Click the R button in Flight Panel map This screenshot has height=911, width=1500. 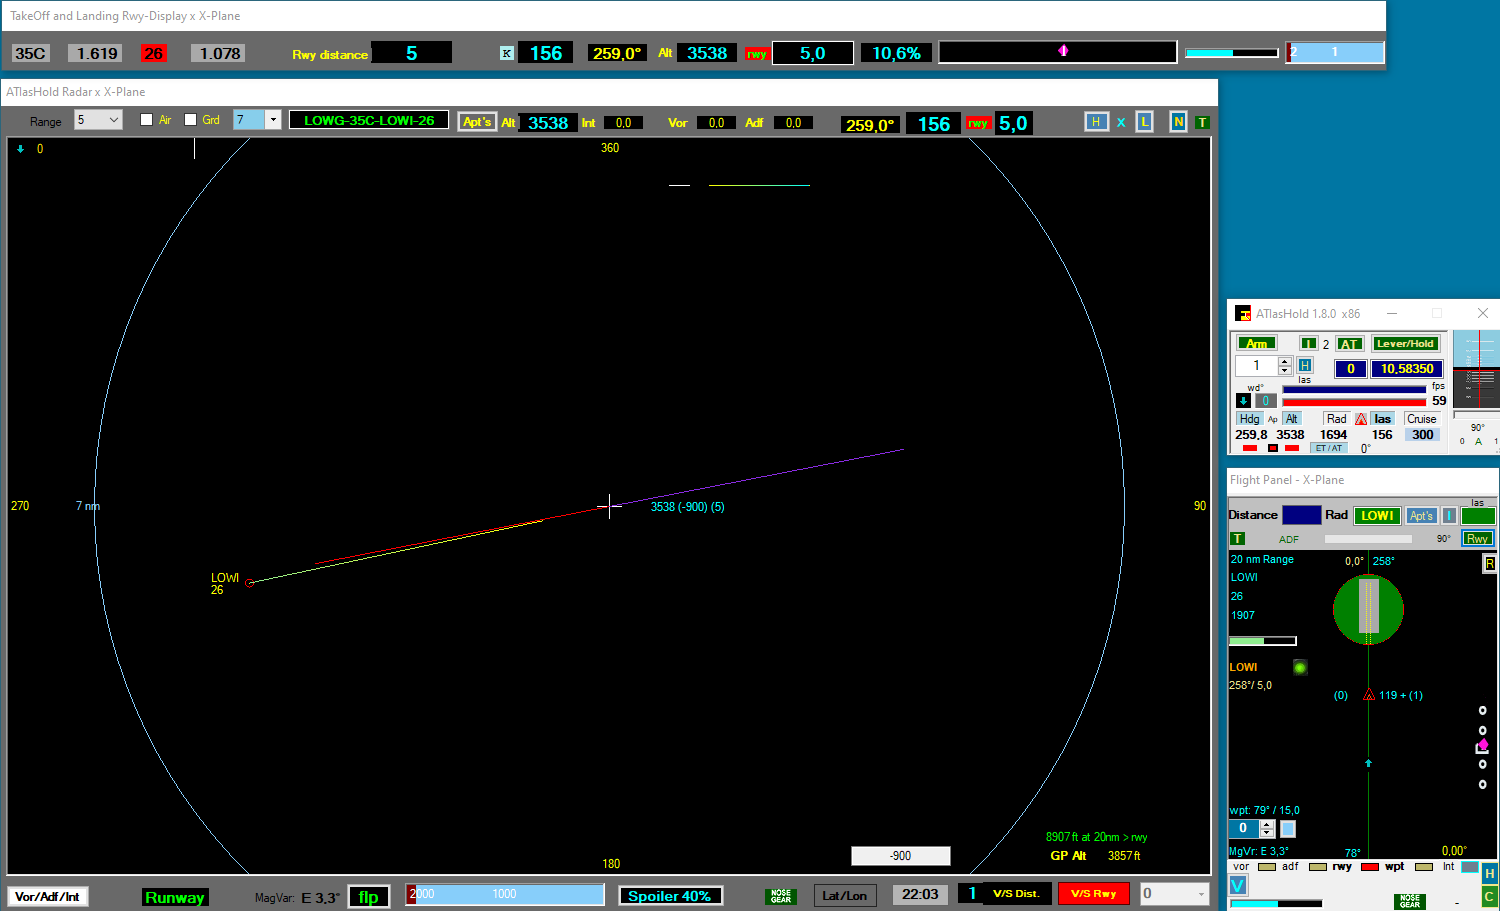point(1489,563)
